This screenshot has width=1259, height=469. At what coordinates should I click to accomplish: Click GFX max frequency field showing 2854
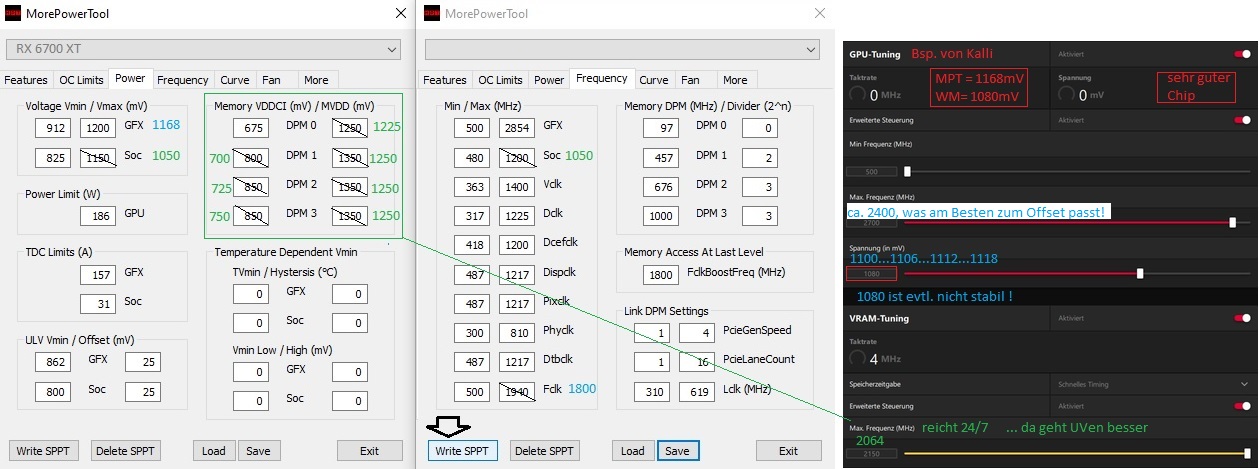tap(517, 128)
